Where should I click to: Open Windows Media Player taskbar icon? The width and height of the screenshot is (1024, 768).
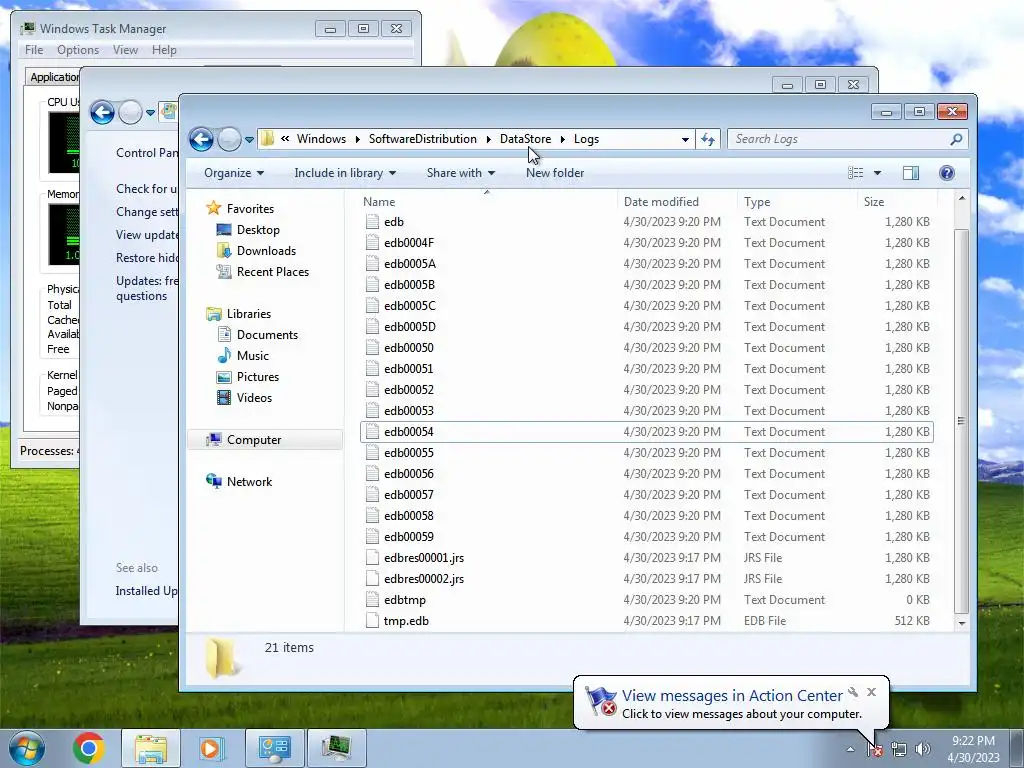pos(211,748)
